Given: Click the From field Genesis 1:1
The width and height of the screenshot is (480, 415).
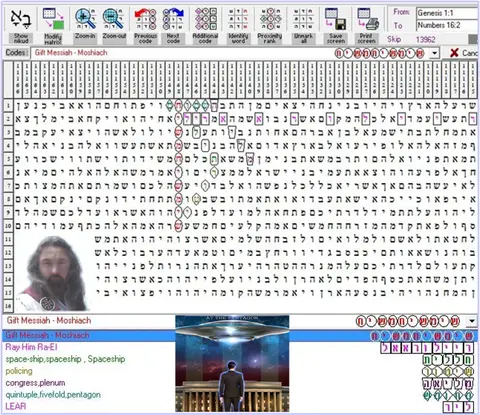Looking at the screenshot, I should (447, 13).
